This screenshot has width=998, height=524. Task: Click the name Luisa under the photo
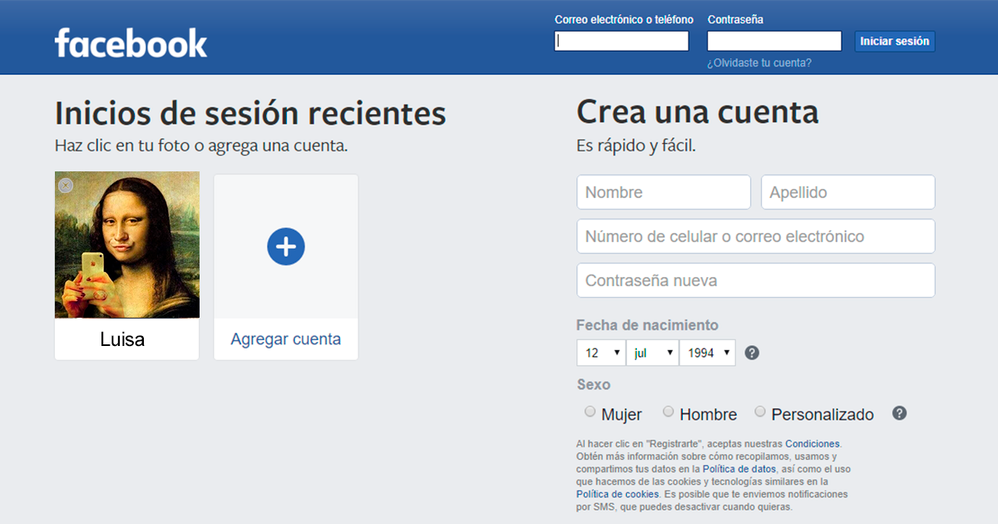point(122,339)
